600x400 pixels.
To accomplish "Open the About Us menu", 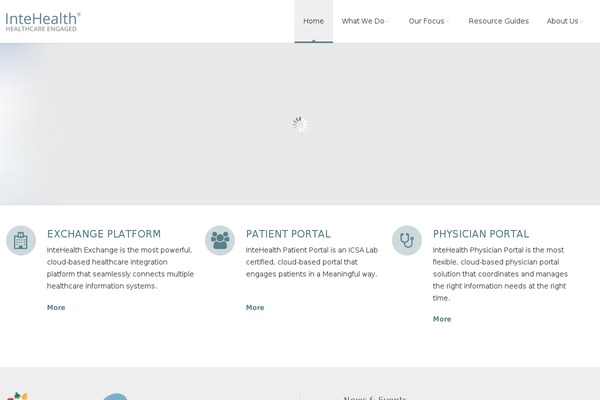I will 562,21.
